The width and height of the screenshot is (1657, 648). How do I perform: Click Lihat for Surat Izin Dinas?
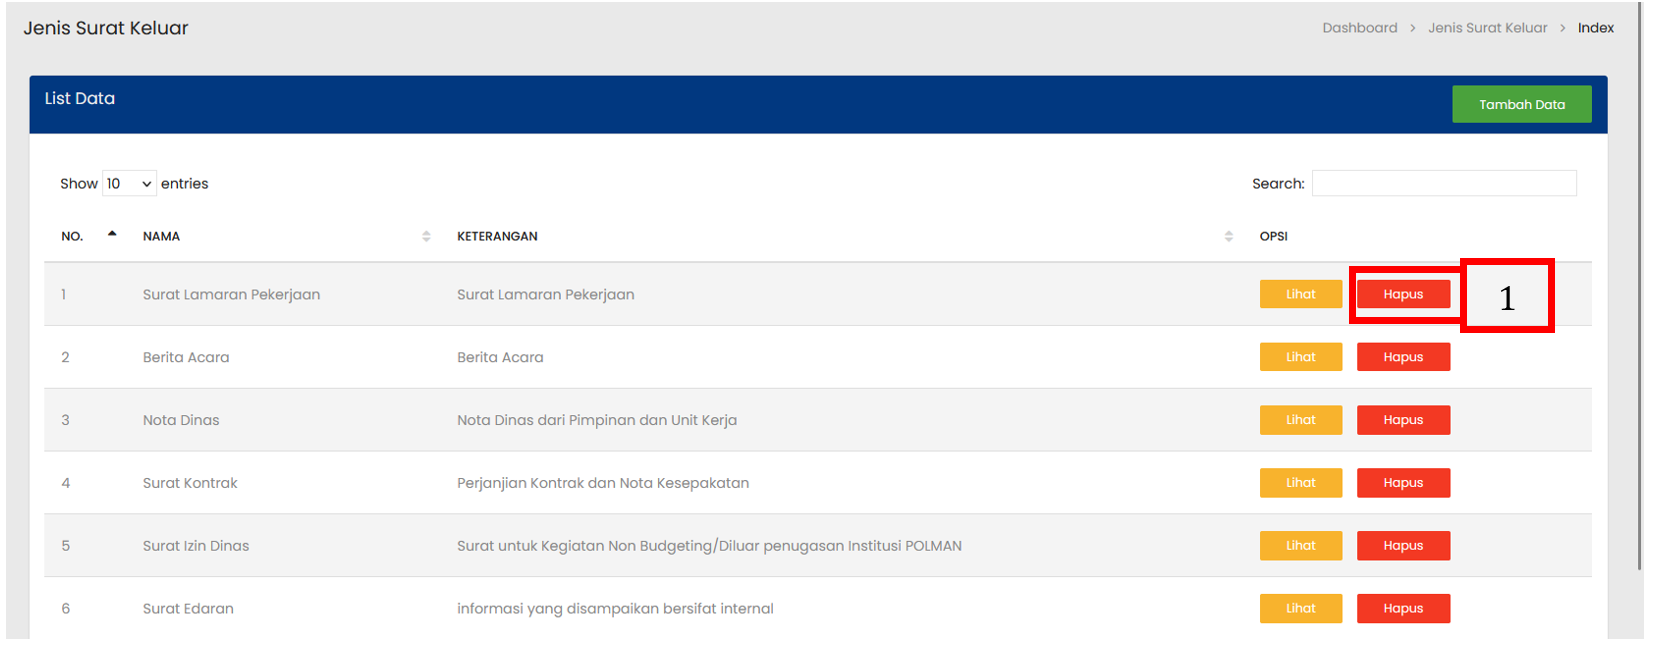(x=1300, y=546)
